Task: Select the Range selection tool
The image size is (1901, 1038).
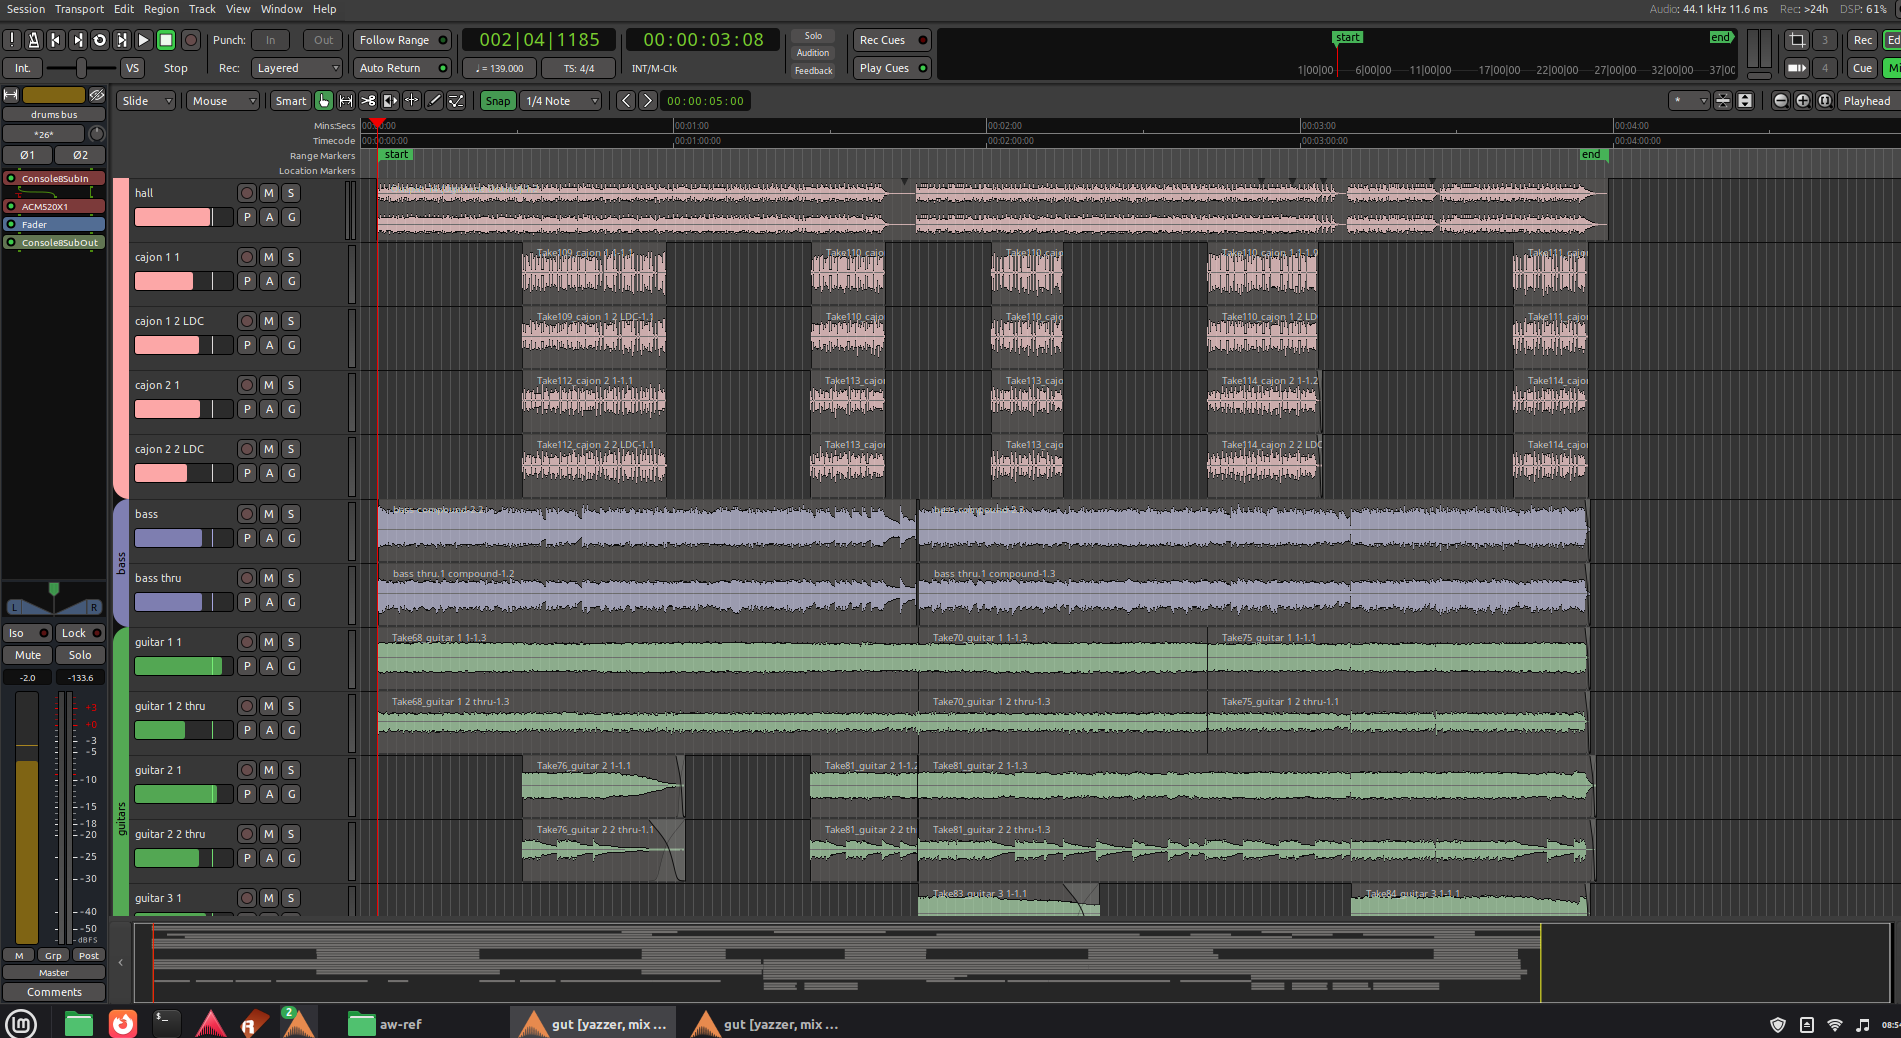Action: pos(346,101)
